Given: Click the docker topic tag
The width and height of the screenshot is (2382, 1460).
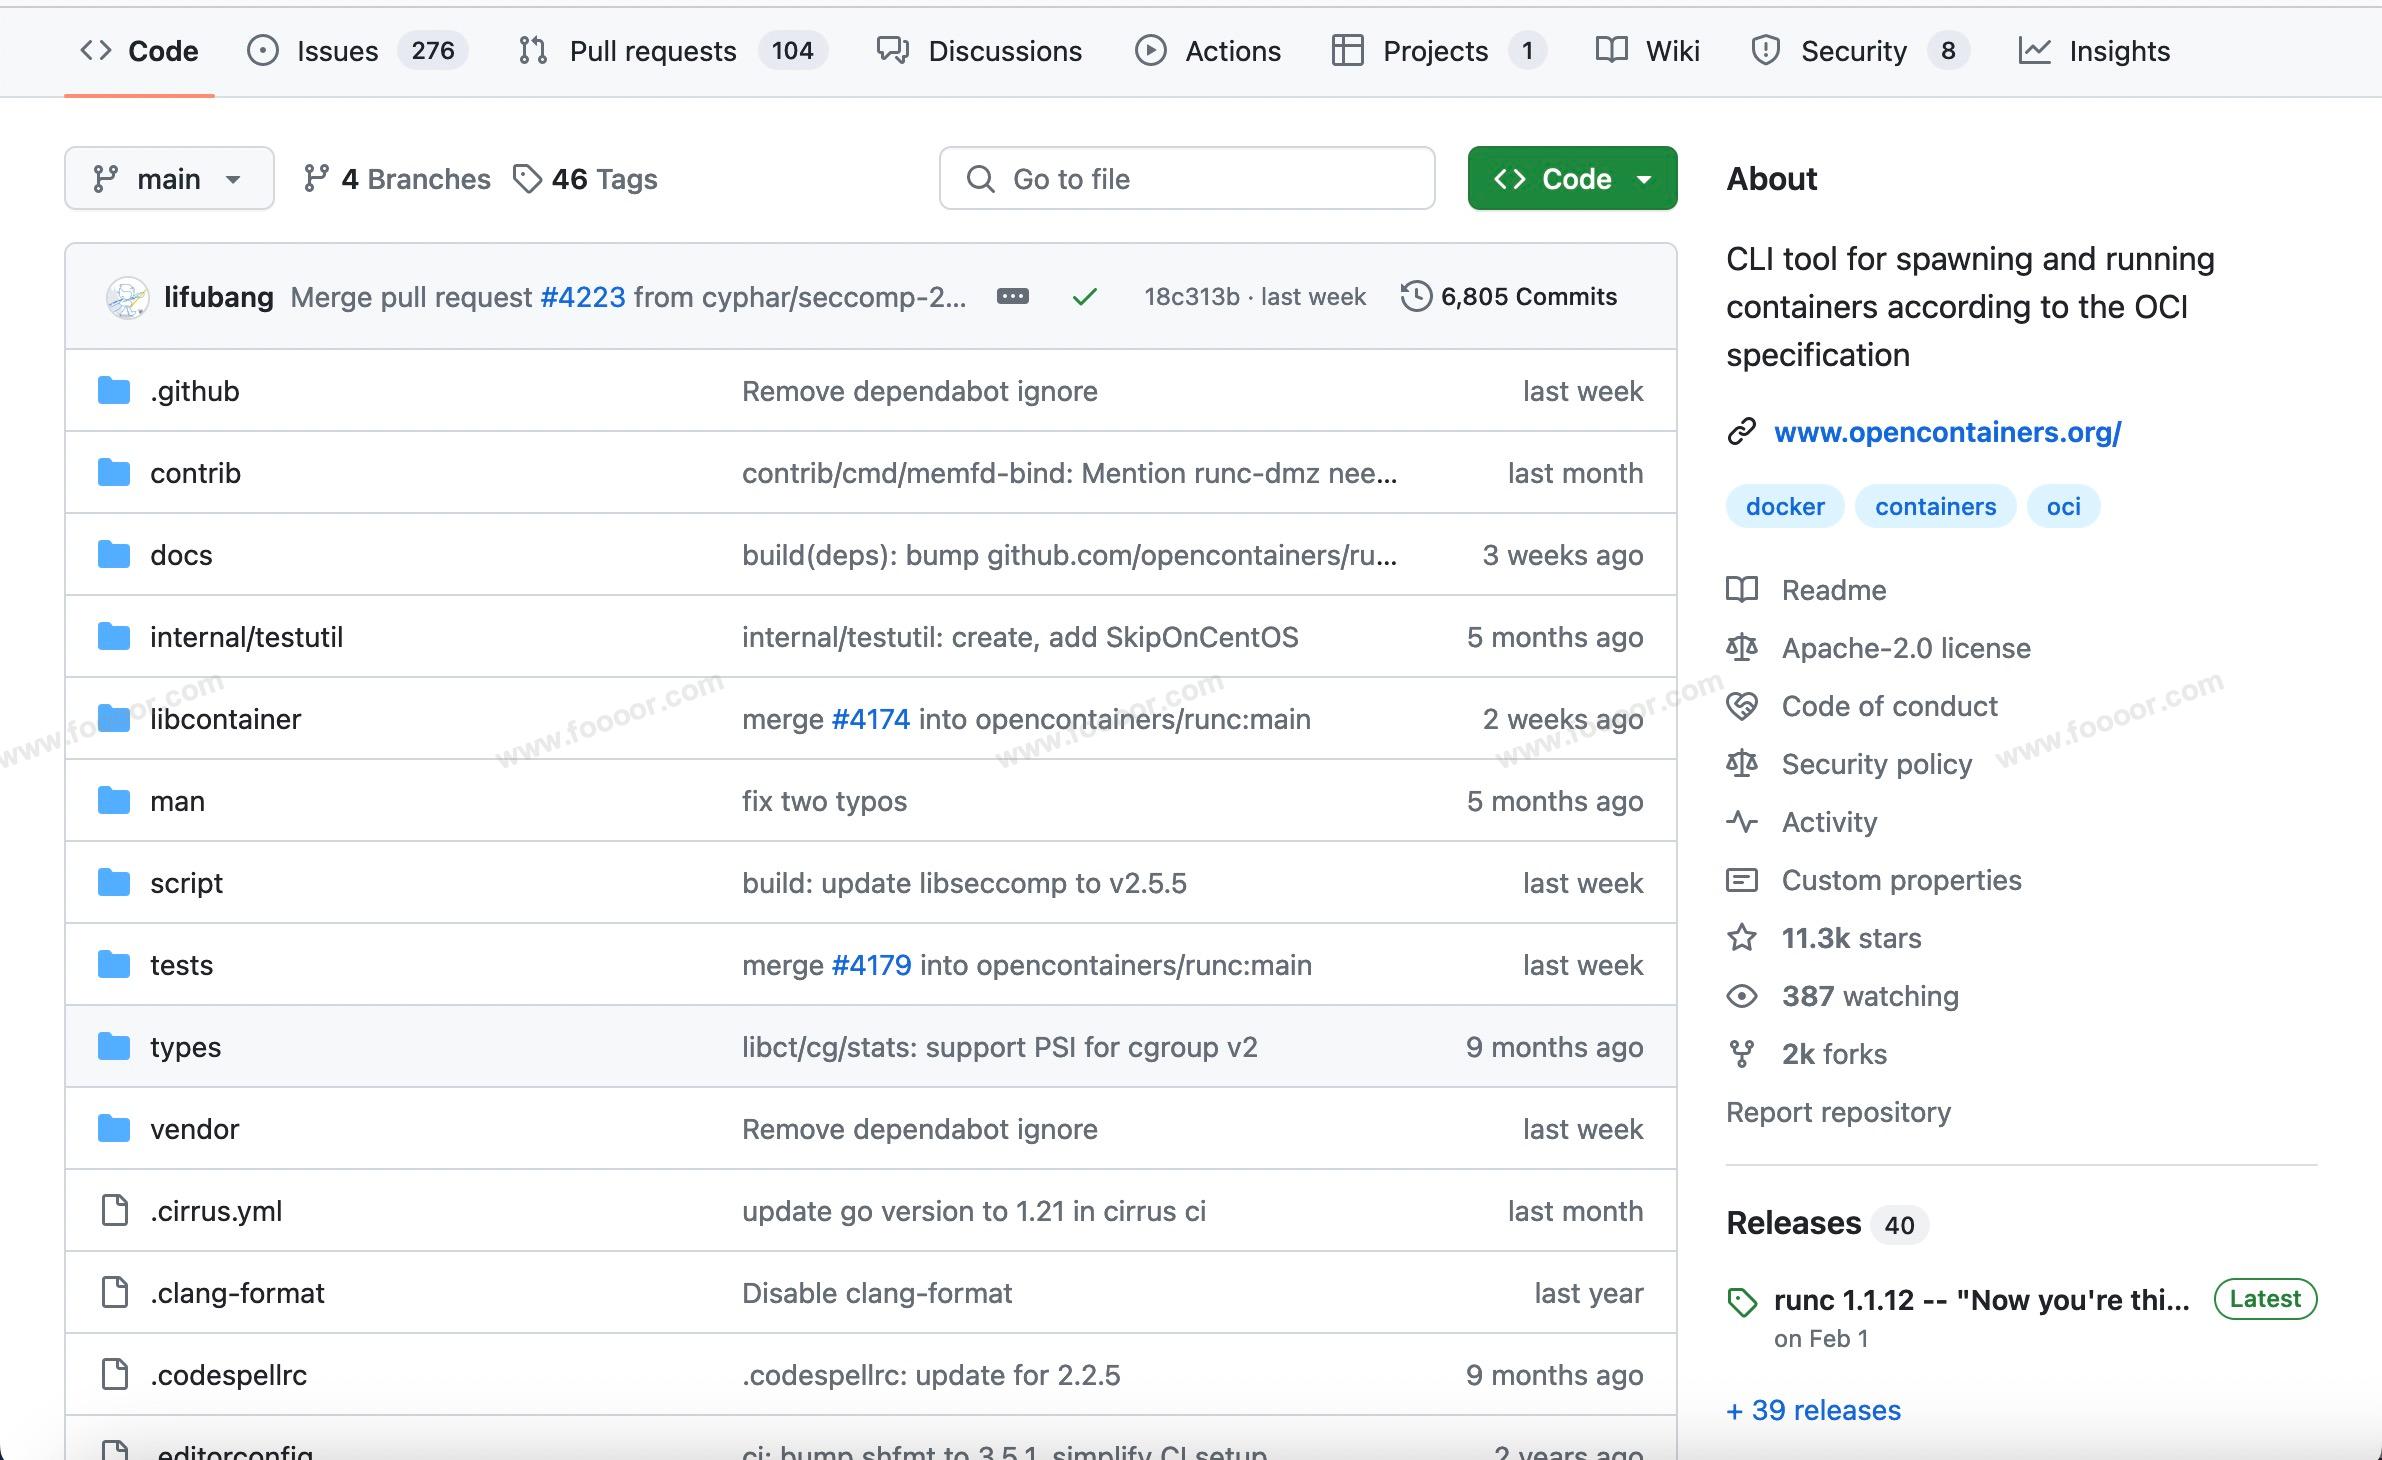Looking at the screenshot, I should [1785, 507].
